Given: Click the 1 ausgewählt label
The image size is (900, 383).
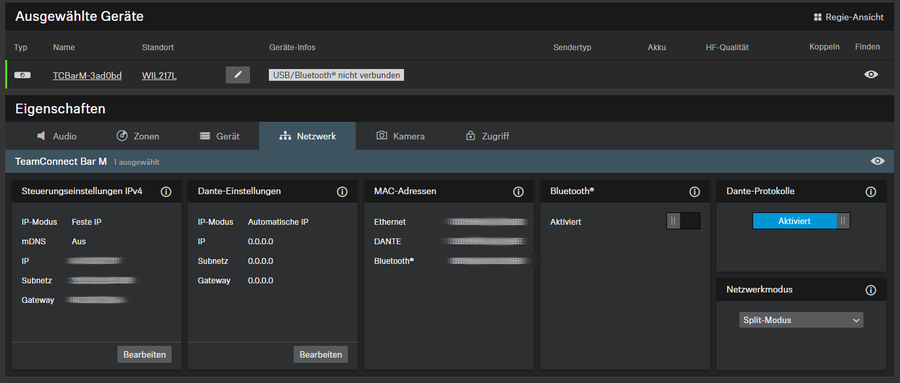Looking at the screenshot, I should tap(136, 163).
